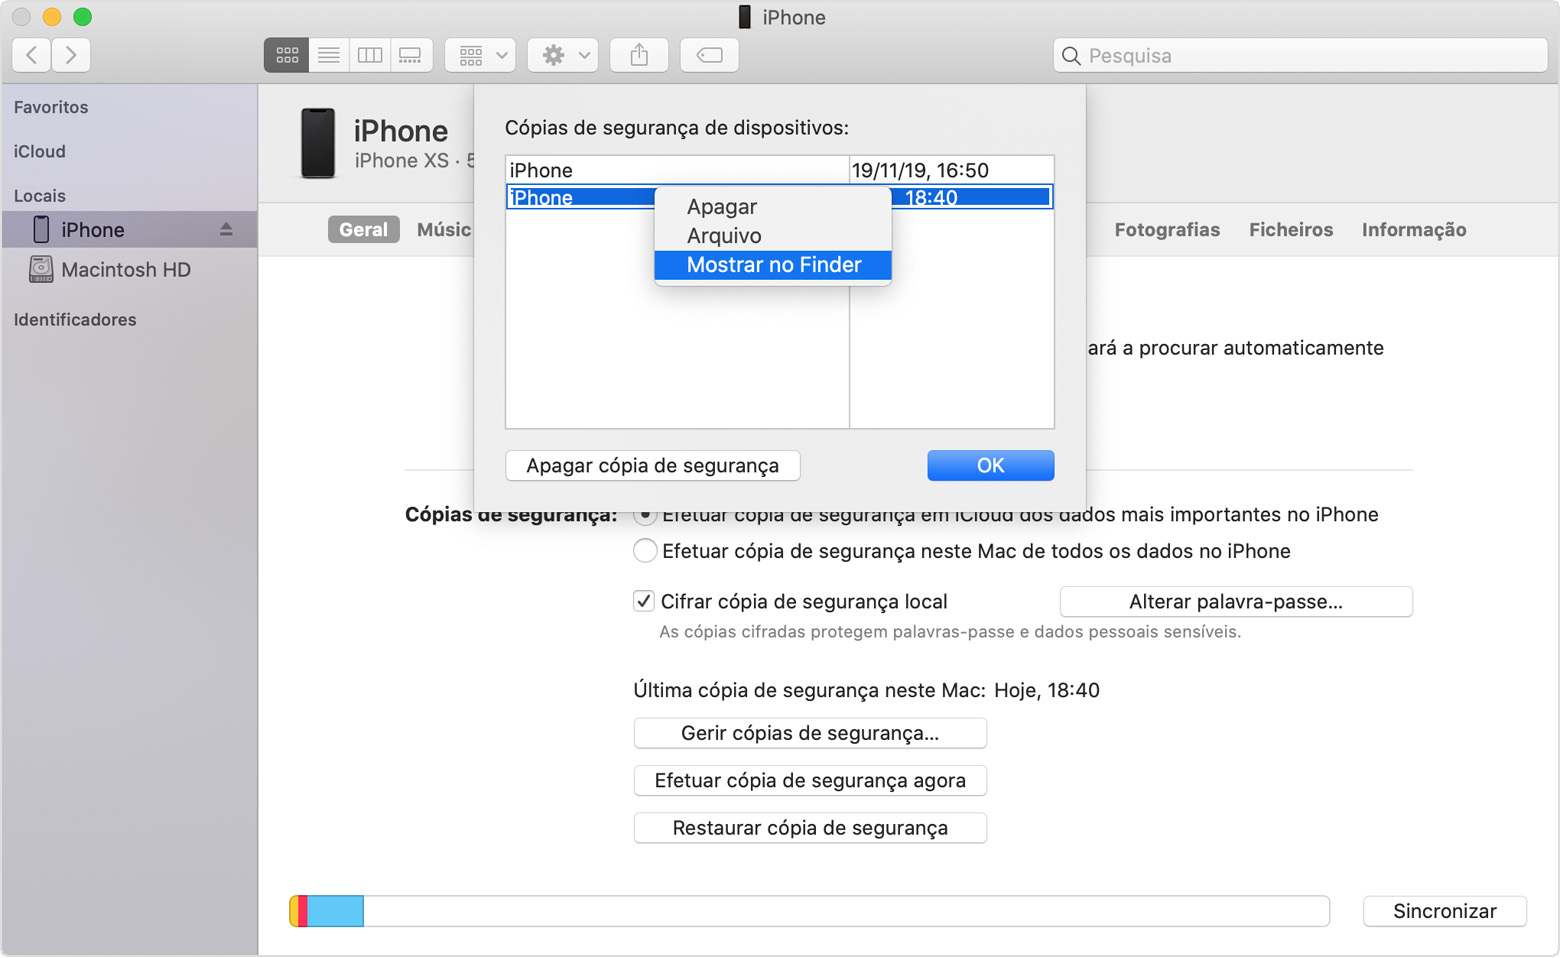The height and width of the screenshot is (958, 1560).
Task: Select iPhone in the Locais sidebar
Action: (x=129, y=229)
